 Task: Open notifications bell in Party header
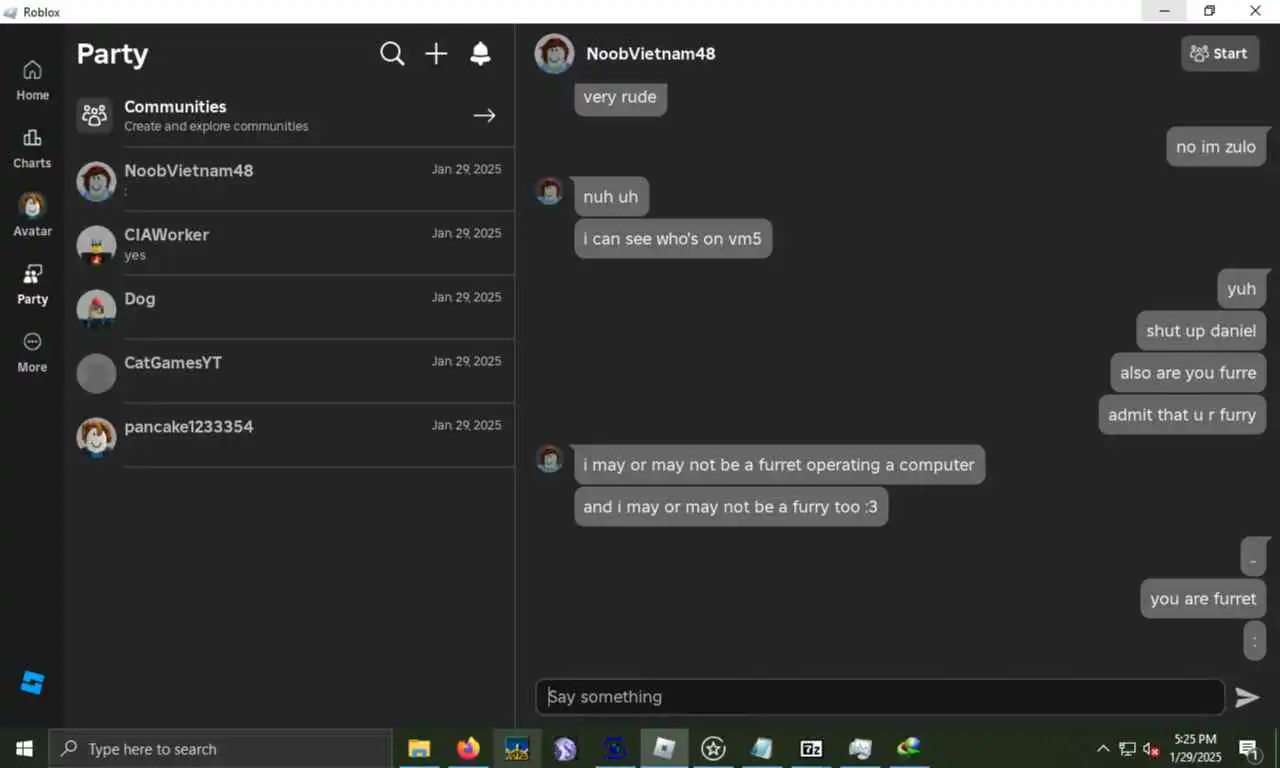coord(480,54)
